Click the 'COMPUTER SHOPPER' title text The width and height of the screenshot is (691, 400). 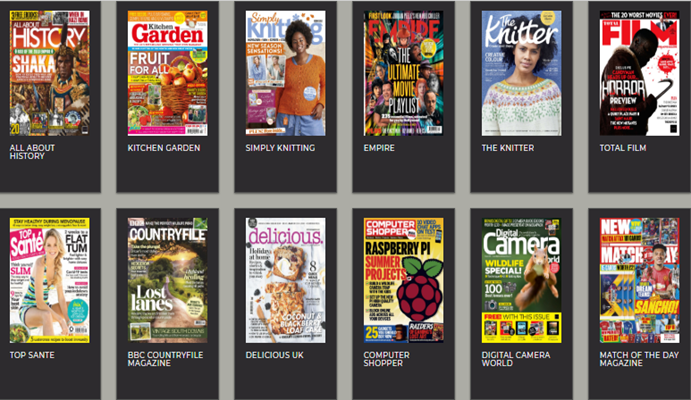[386, 359]
